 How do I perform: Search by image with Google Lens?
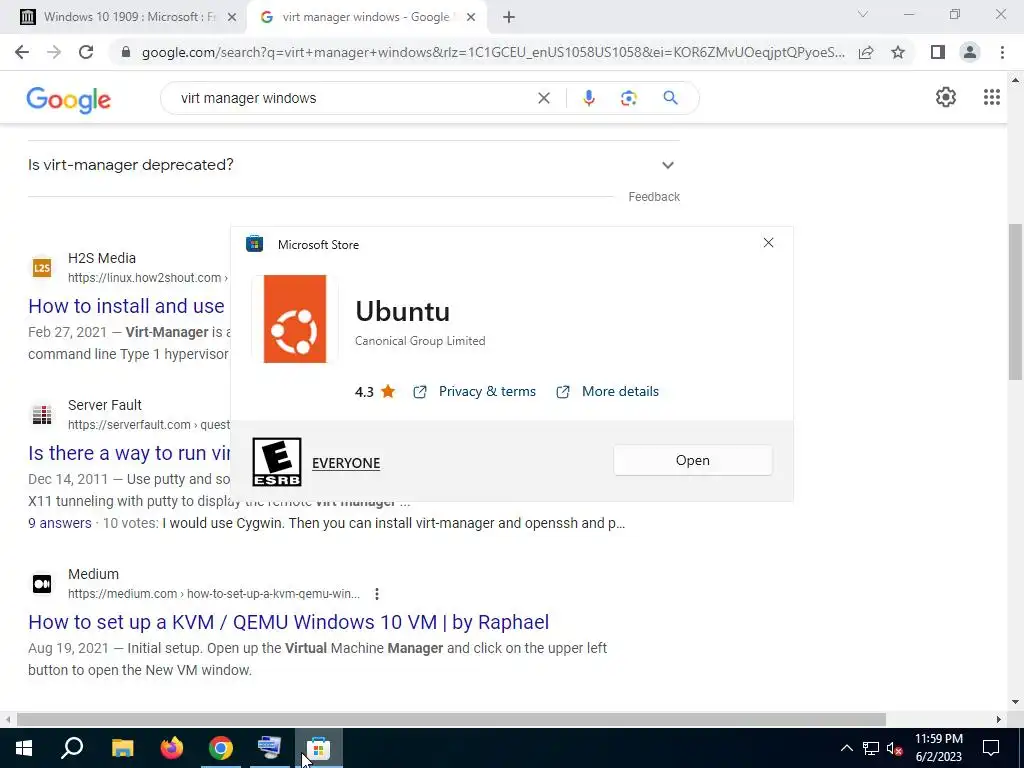click(x=628, y=98)
